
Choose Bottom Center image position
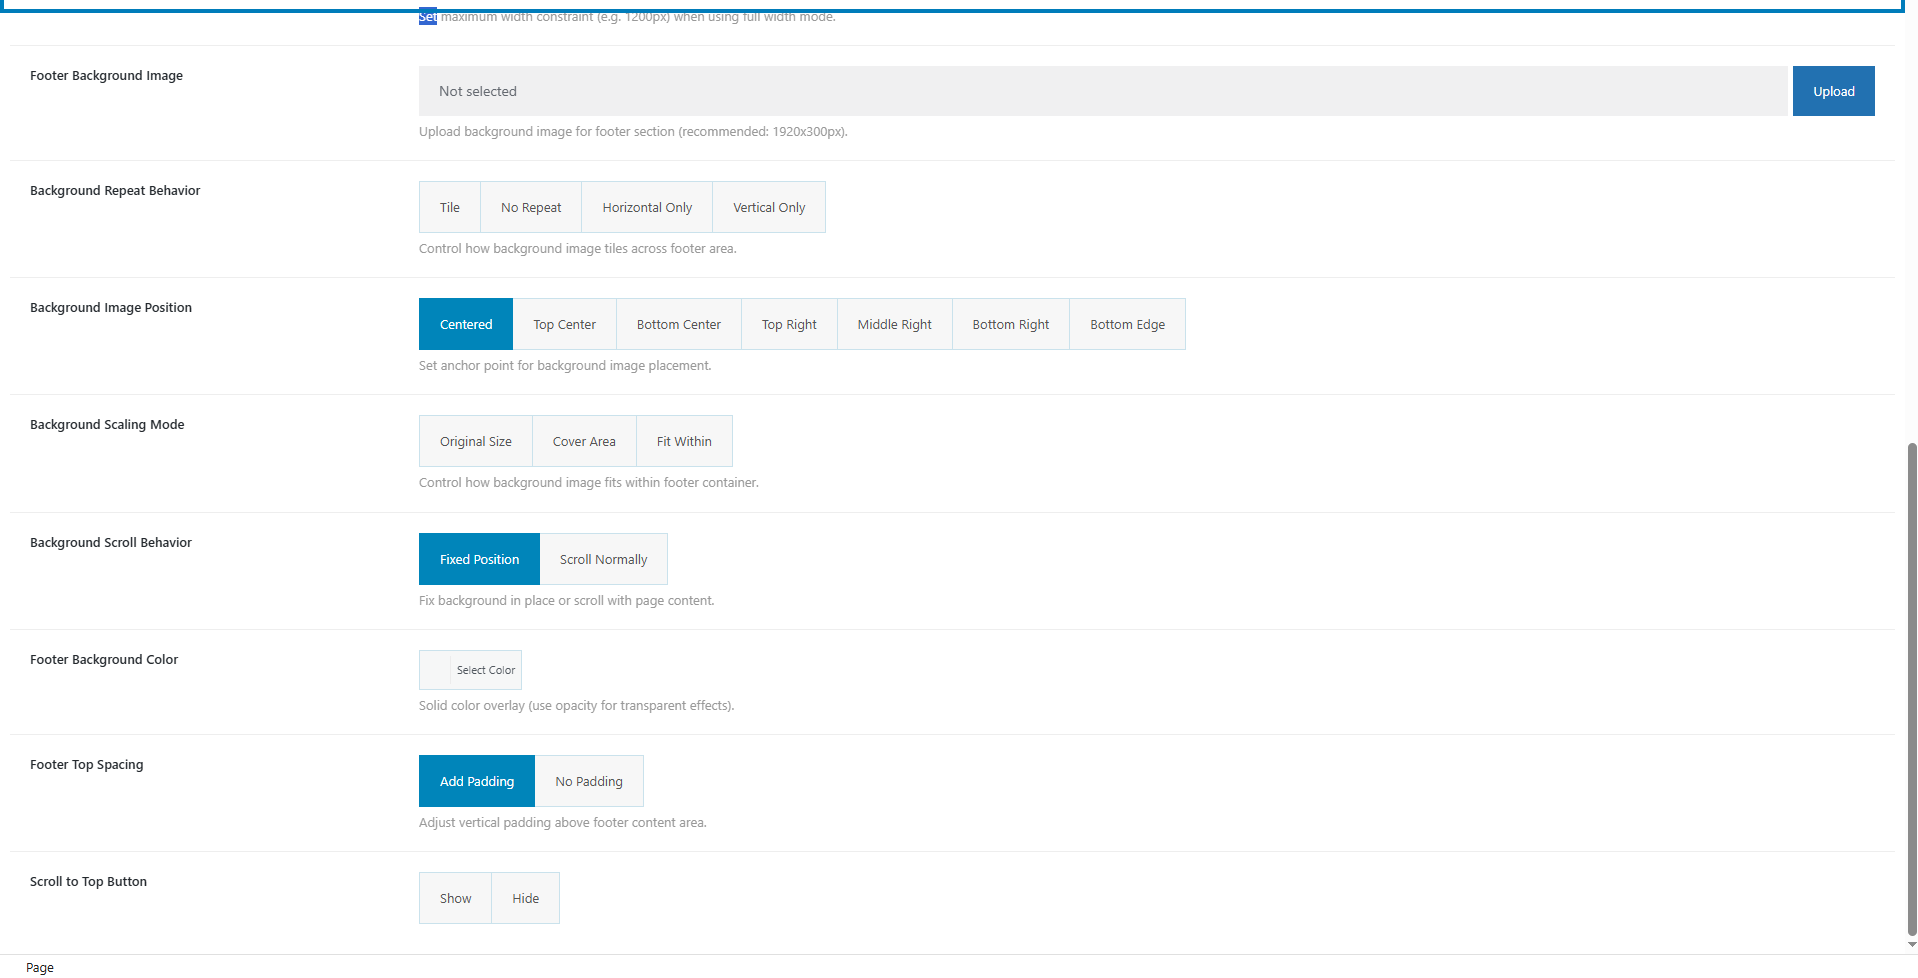678,324
